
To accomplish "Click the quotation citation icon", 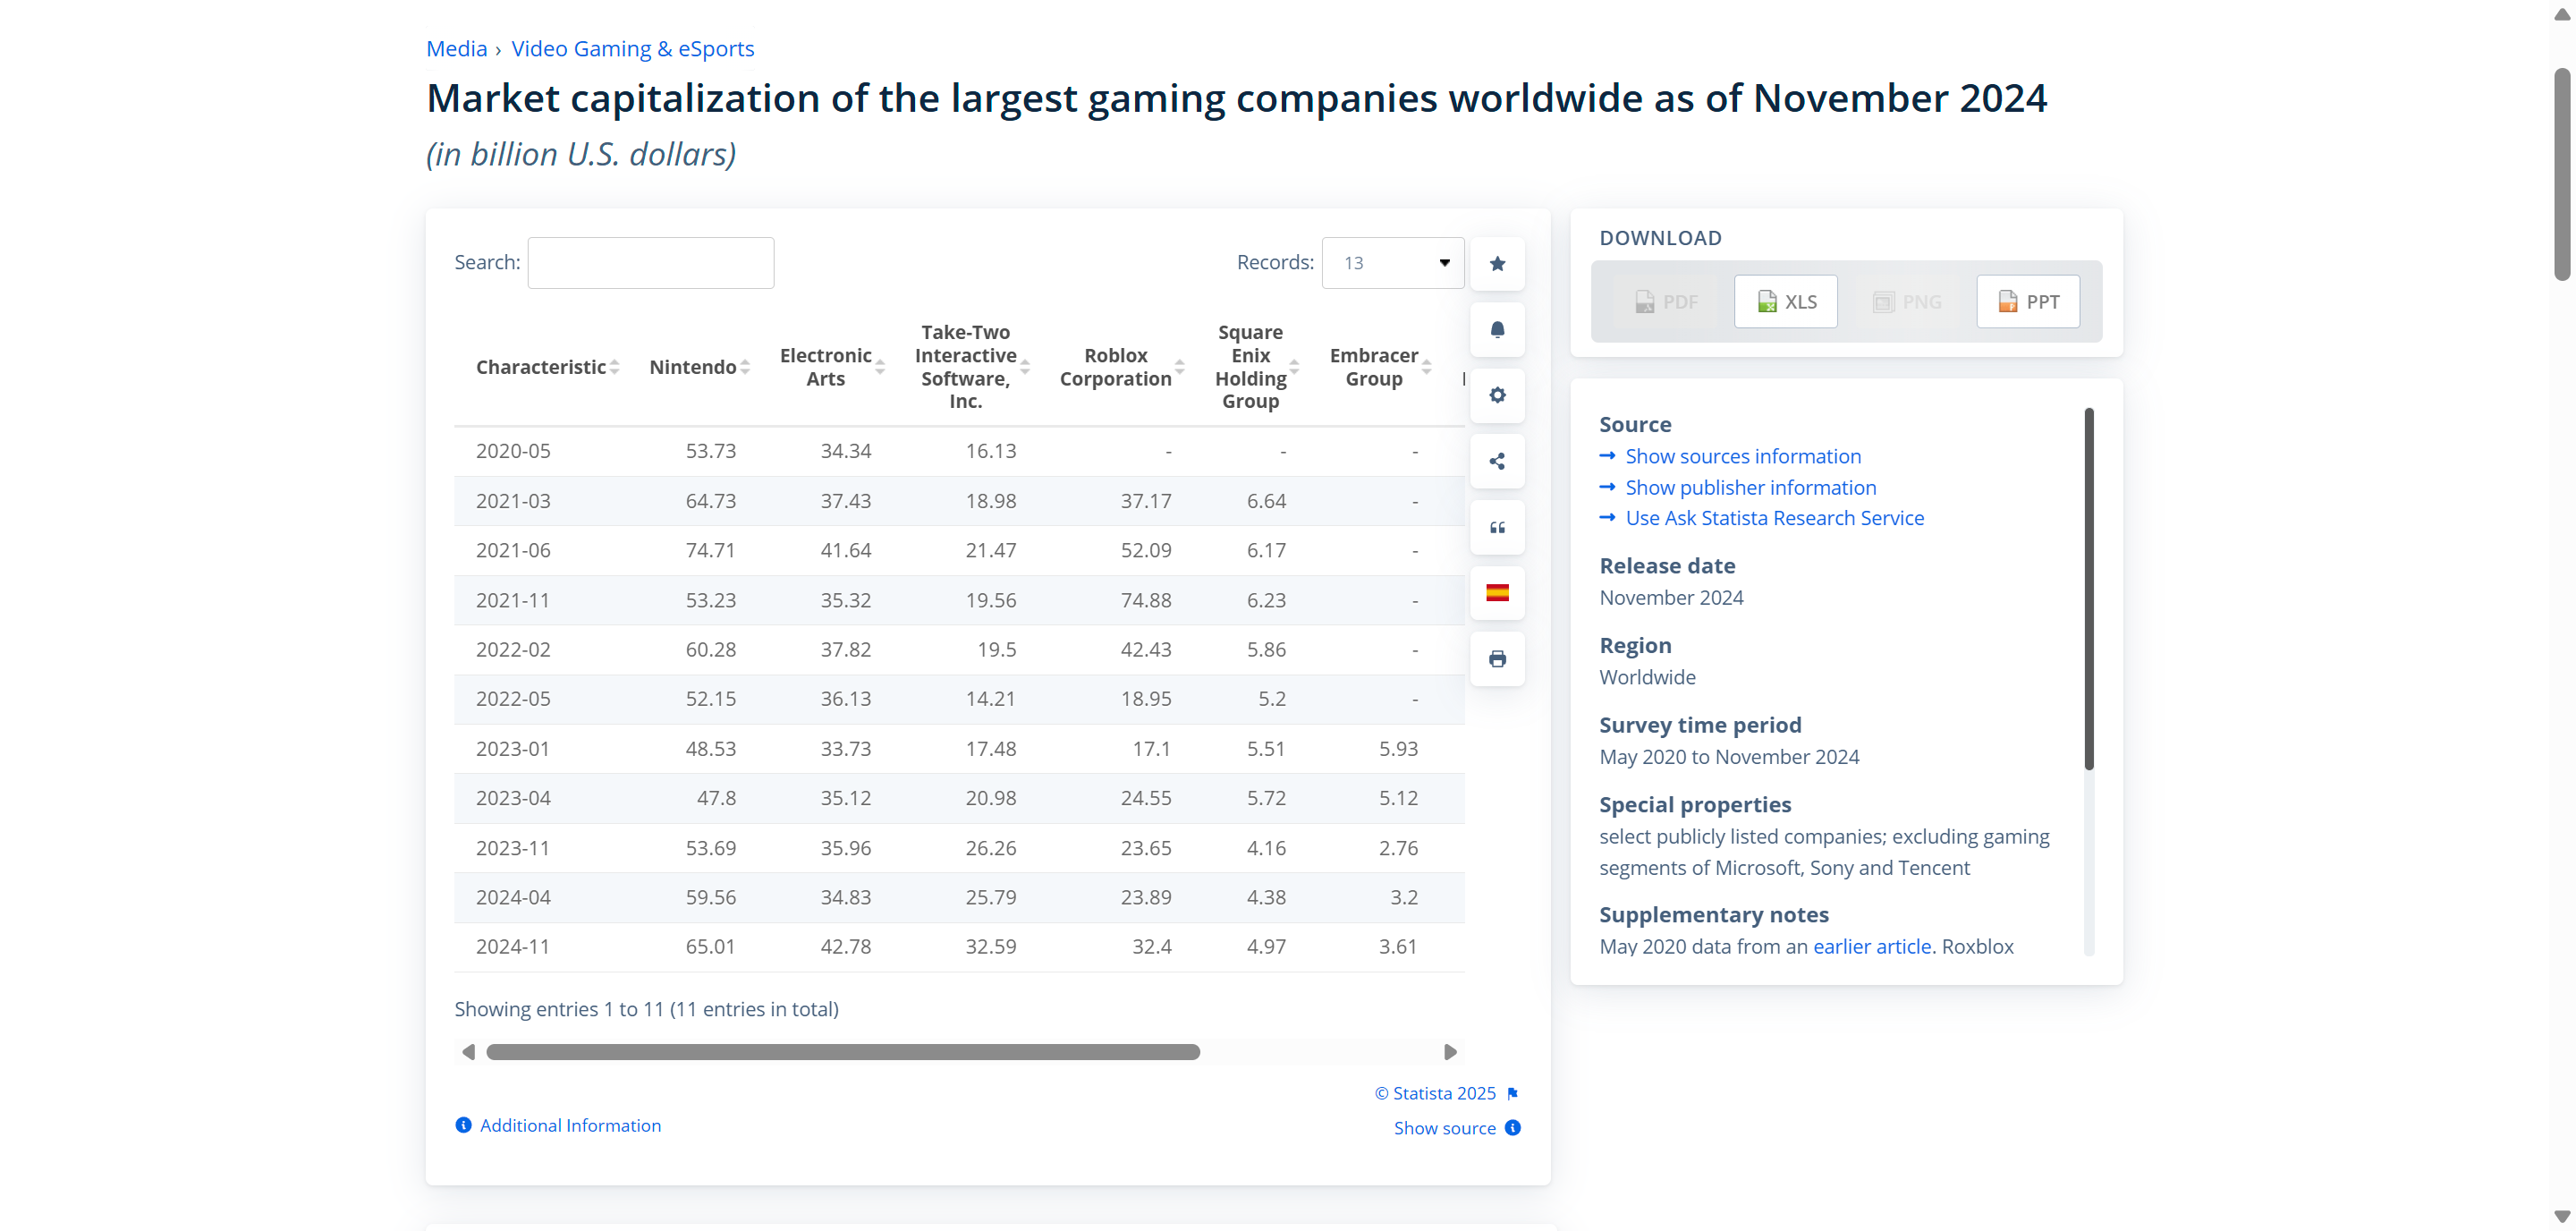I will pos(1497,527).
